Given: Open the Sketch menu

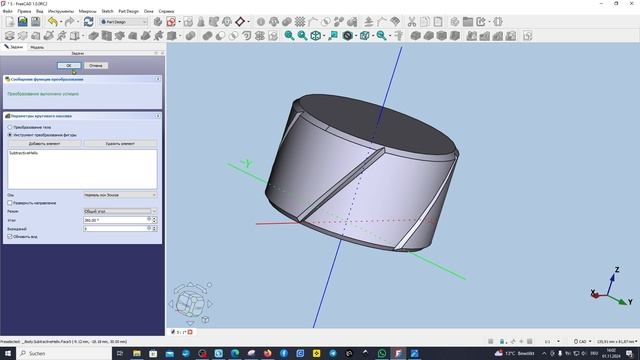Looking at the screenshot, I should pos(107,11).
